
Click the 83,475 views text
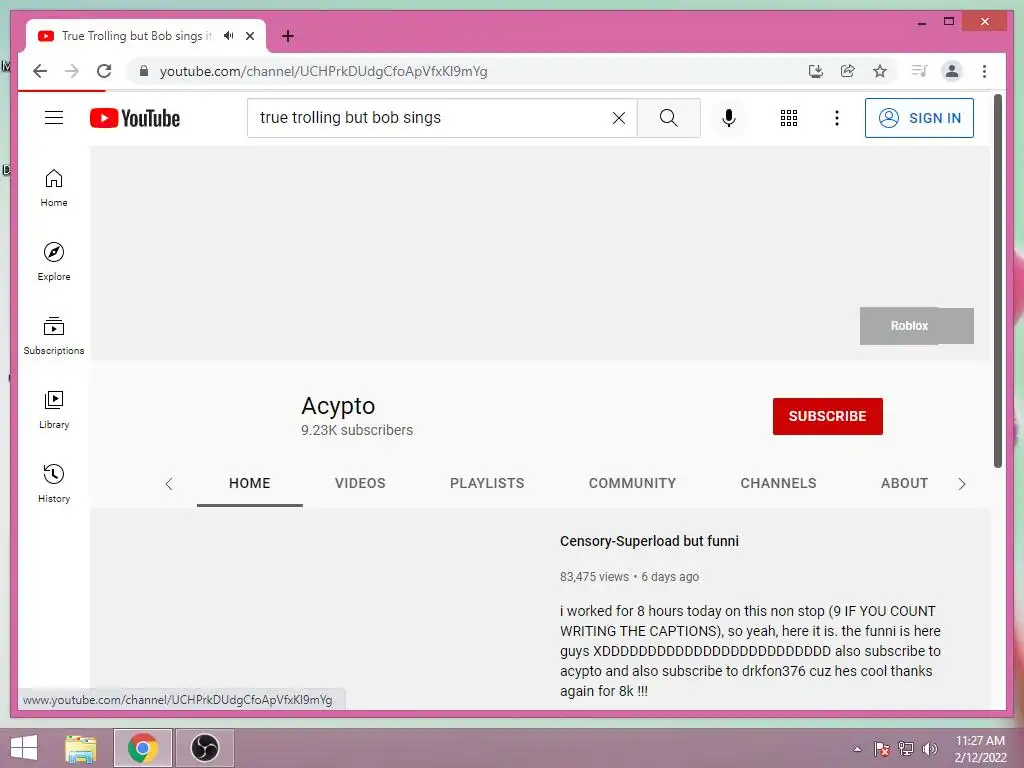594,577
